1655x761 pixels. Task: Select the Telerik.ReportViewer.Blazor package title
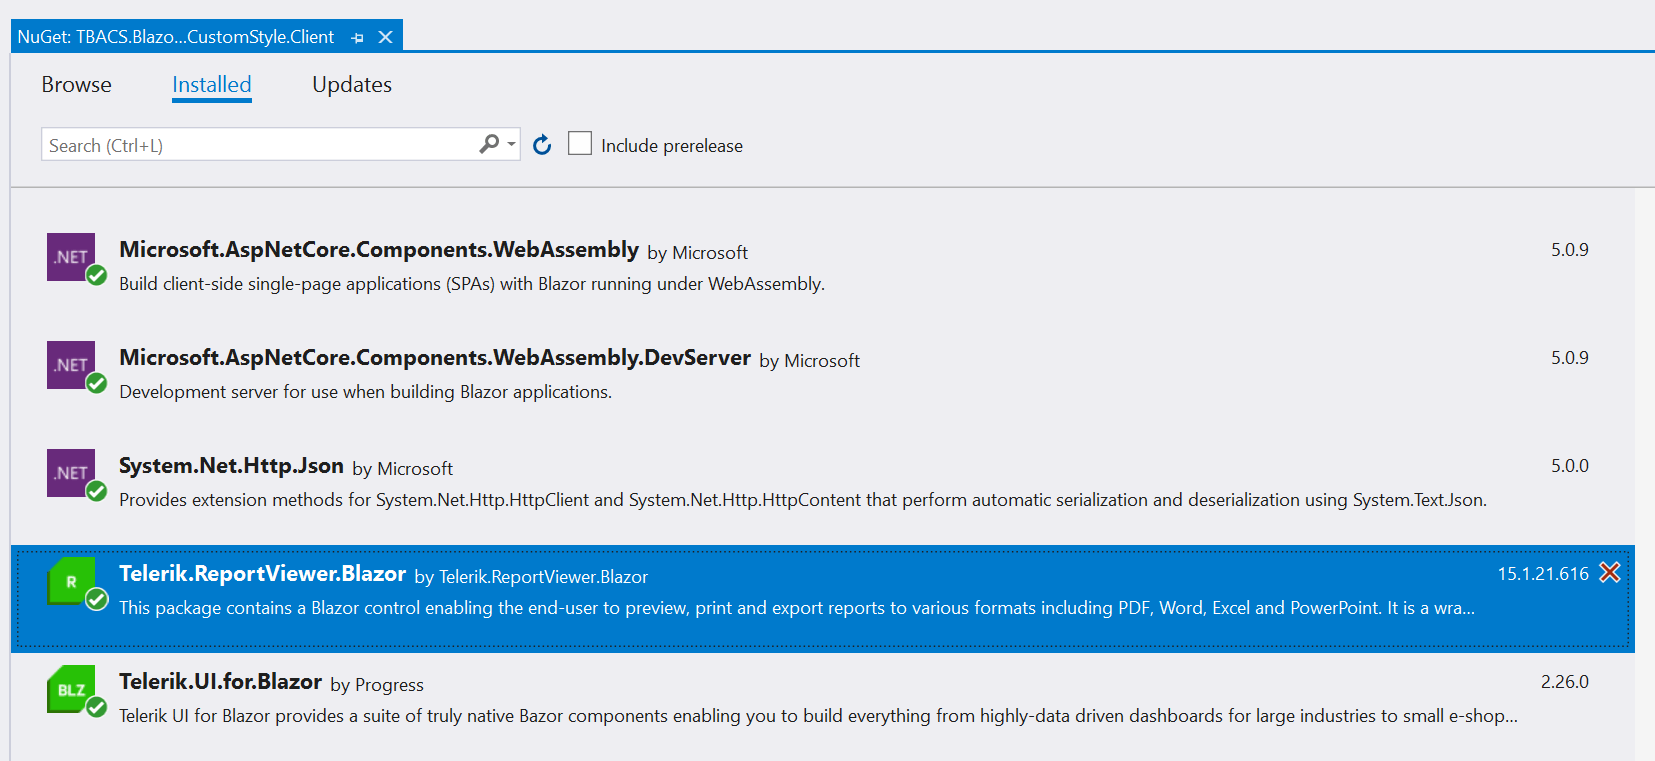tap(262, 574)
